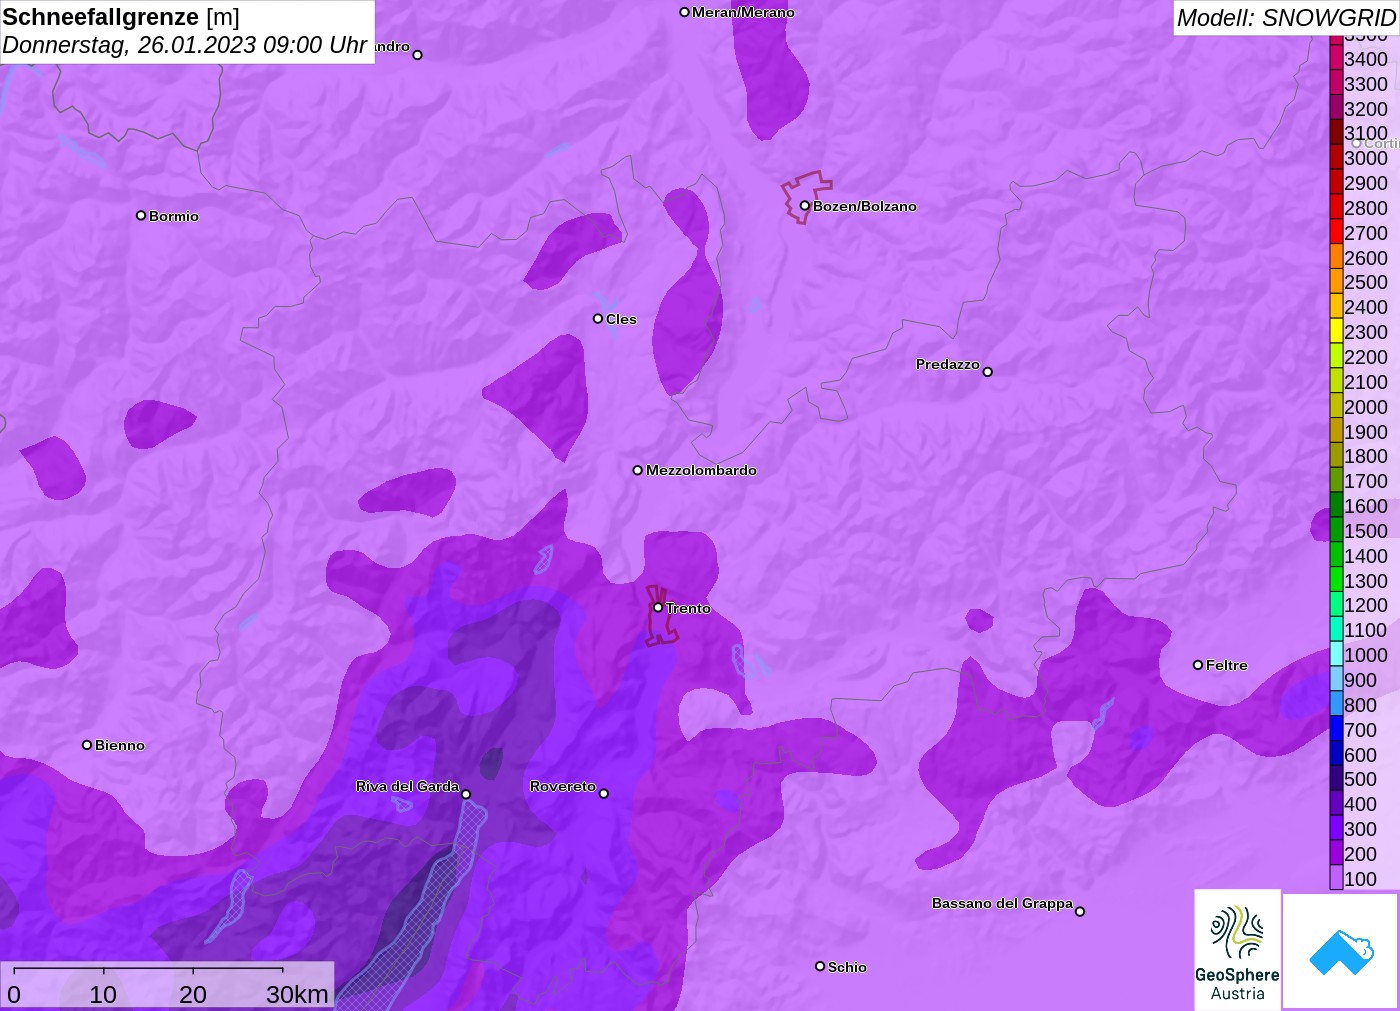The image size is (1400, 1011).
Task: Select the 2300 m yellow legend swatch
Action: [x=1336, y=331]
